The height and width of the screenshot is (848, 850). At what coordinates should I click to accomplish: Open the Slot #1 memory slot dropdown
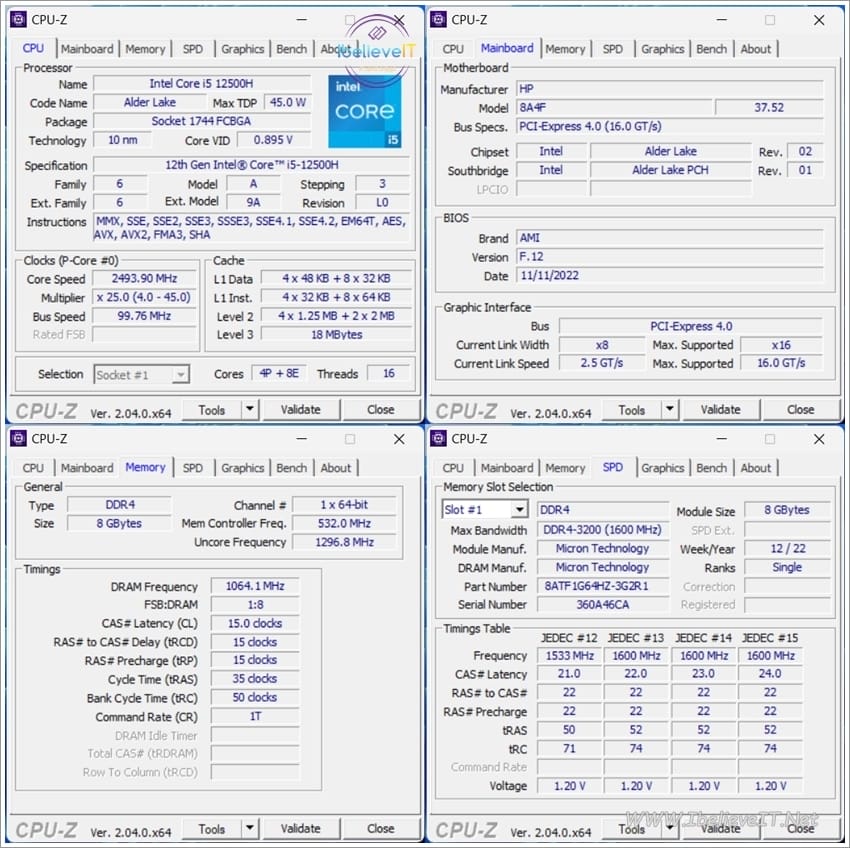pos(485,510)
